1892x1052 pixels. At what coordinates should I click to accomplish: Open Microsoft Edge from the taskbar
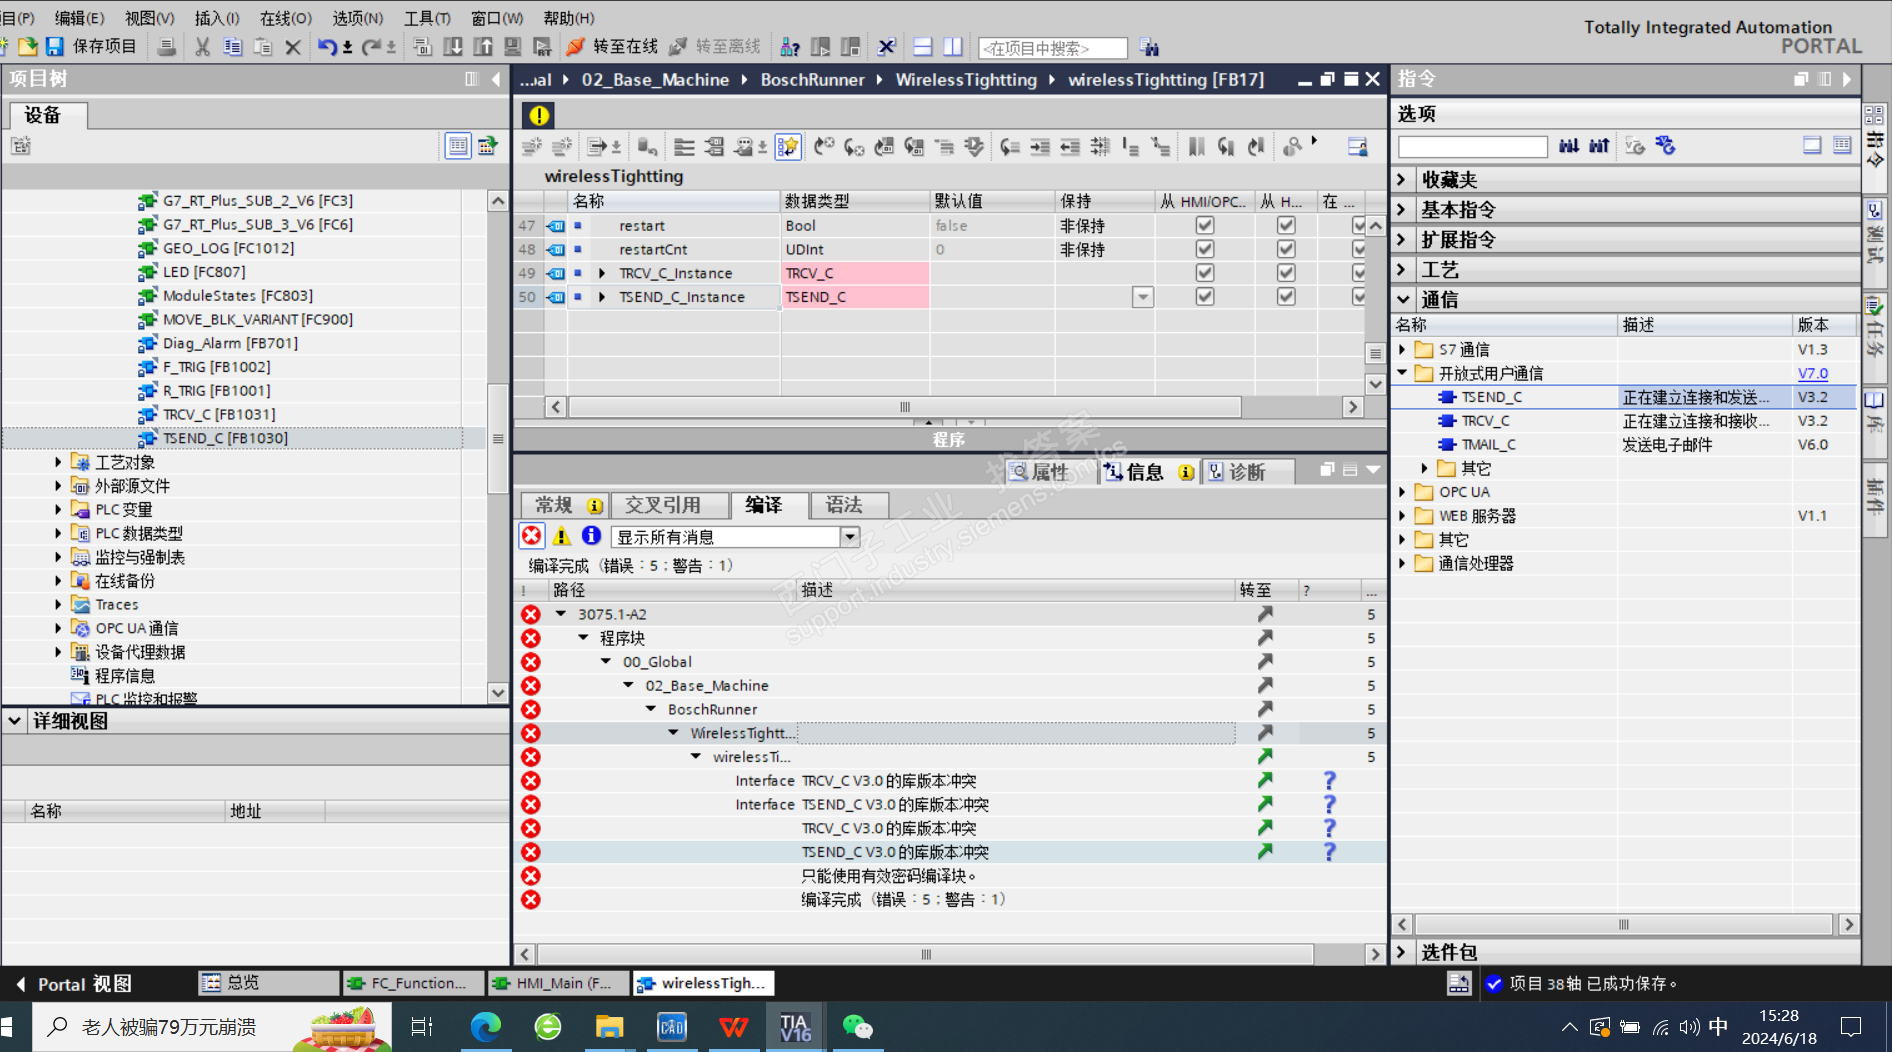coord(486,1027)
